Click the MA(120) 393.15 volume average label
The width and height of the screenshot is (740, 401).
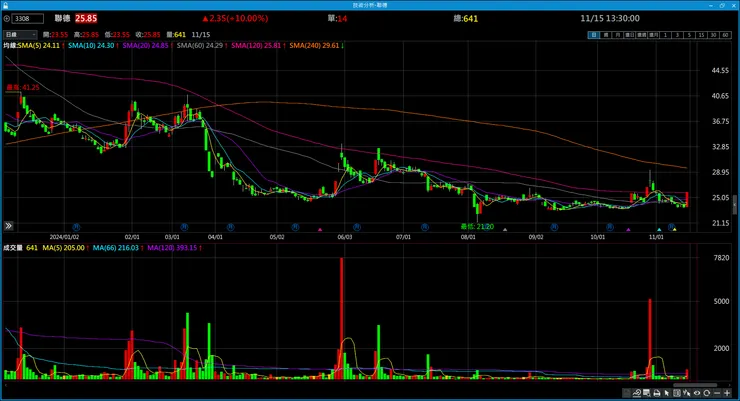point(172,248)
